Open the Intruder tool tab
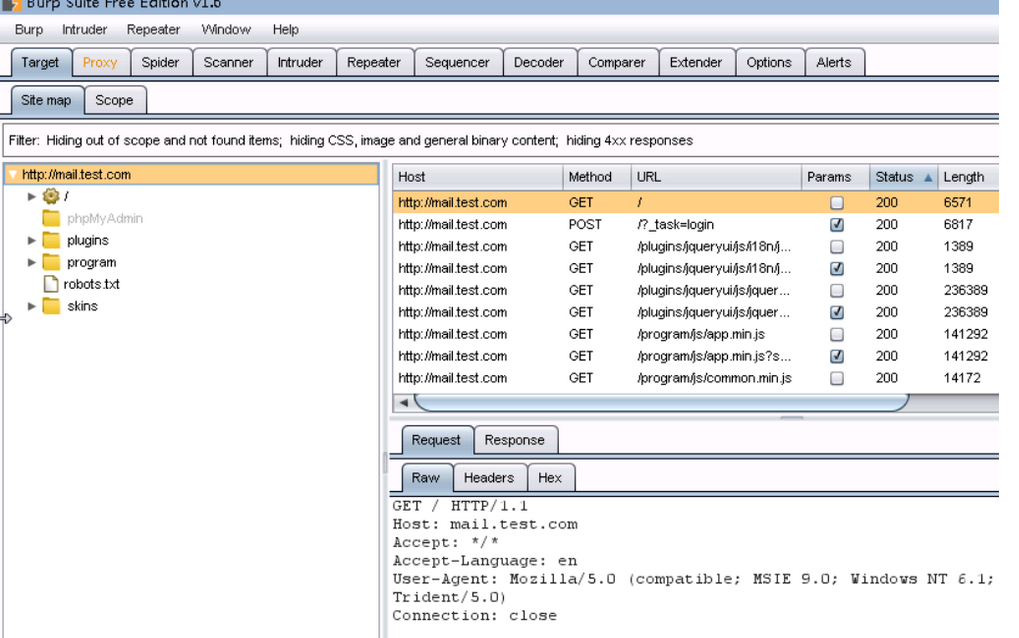 pos(300,62)
